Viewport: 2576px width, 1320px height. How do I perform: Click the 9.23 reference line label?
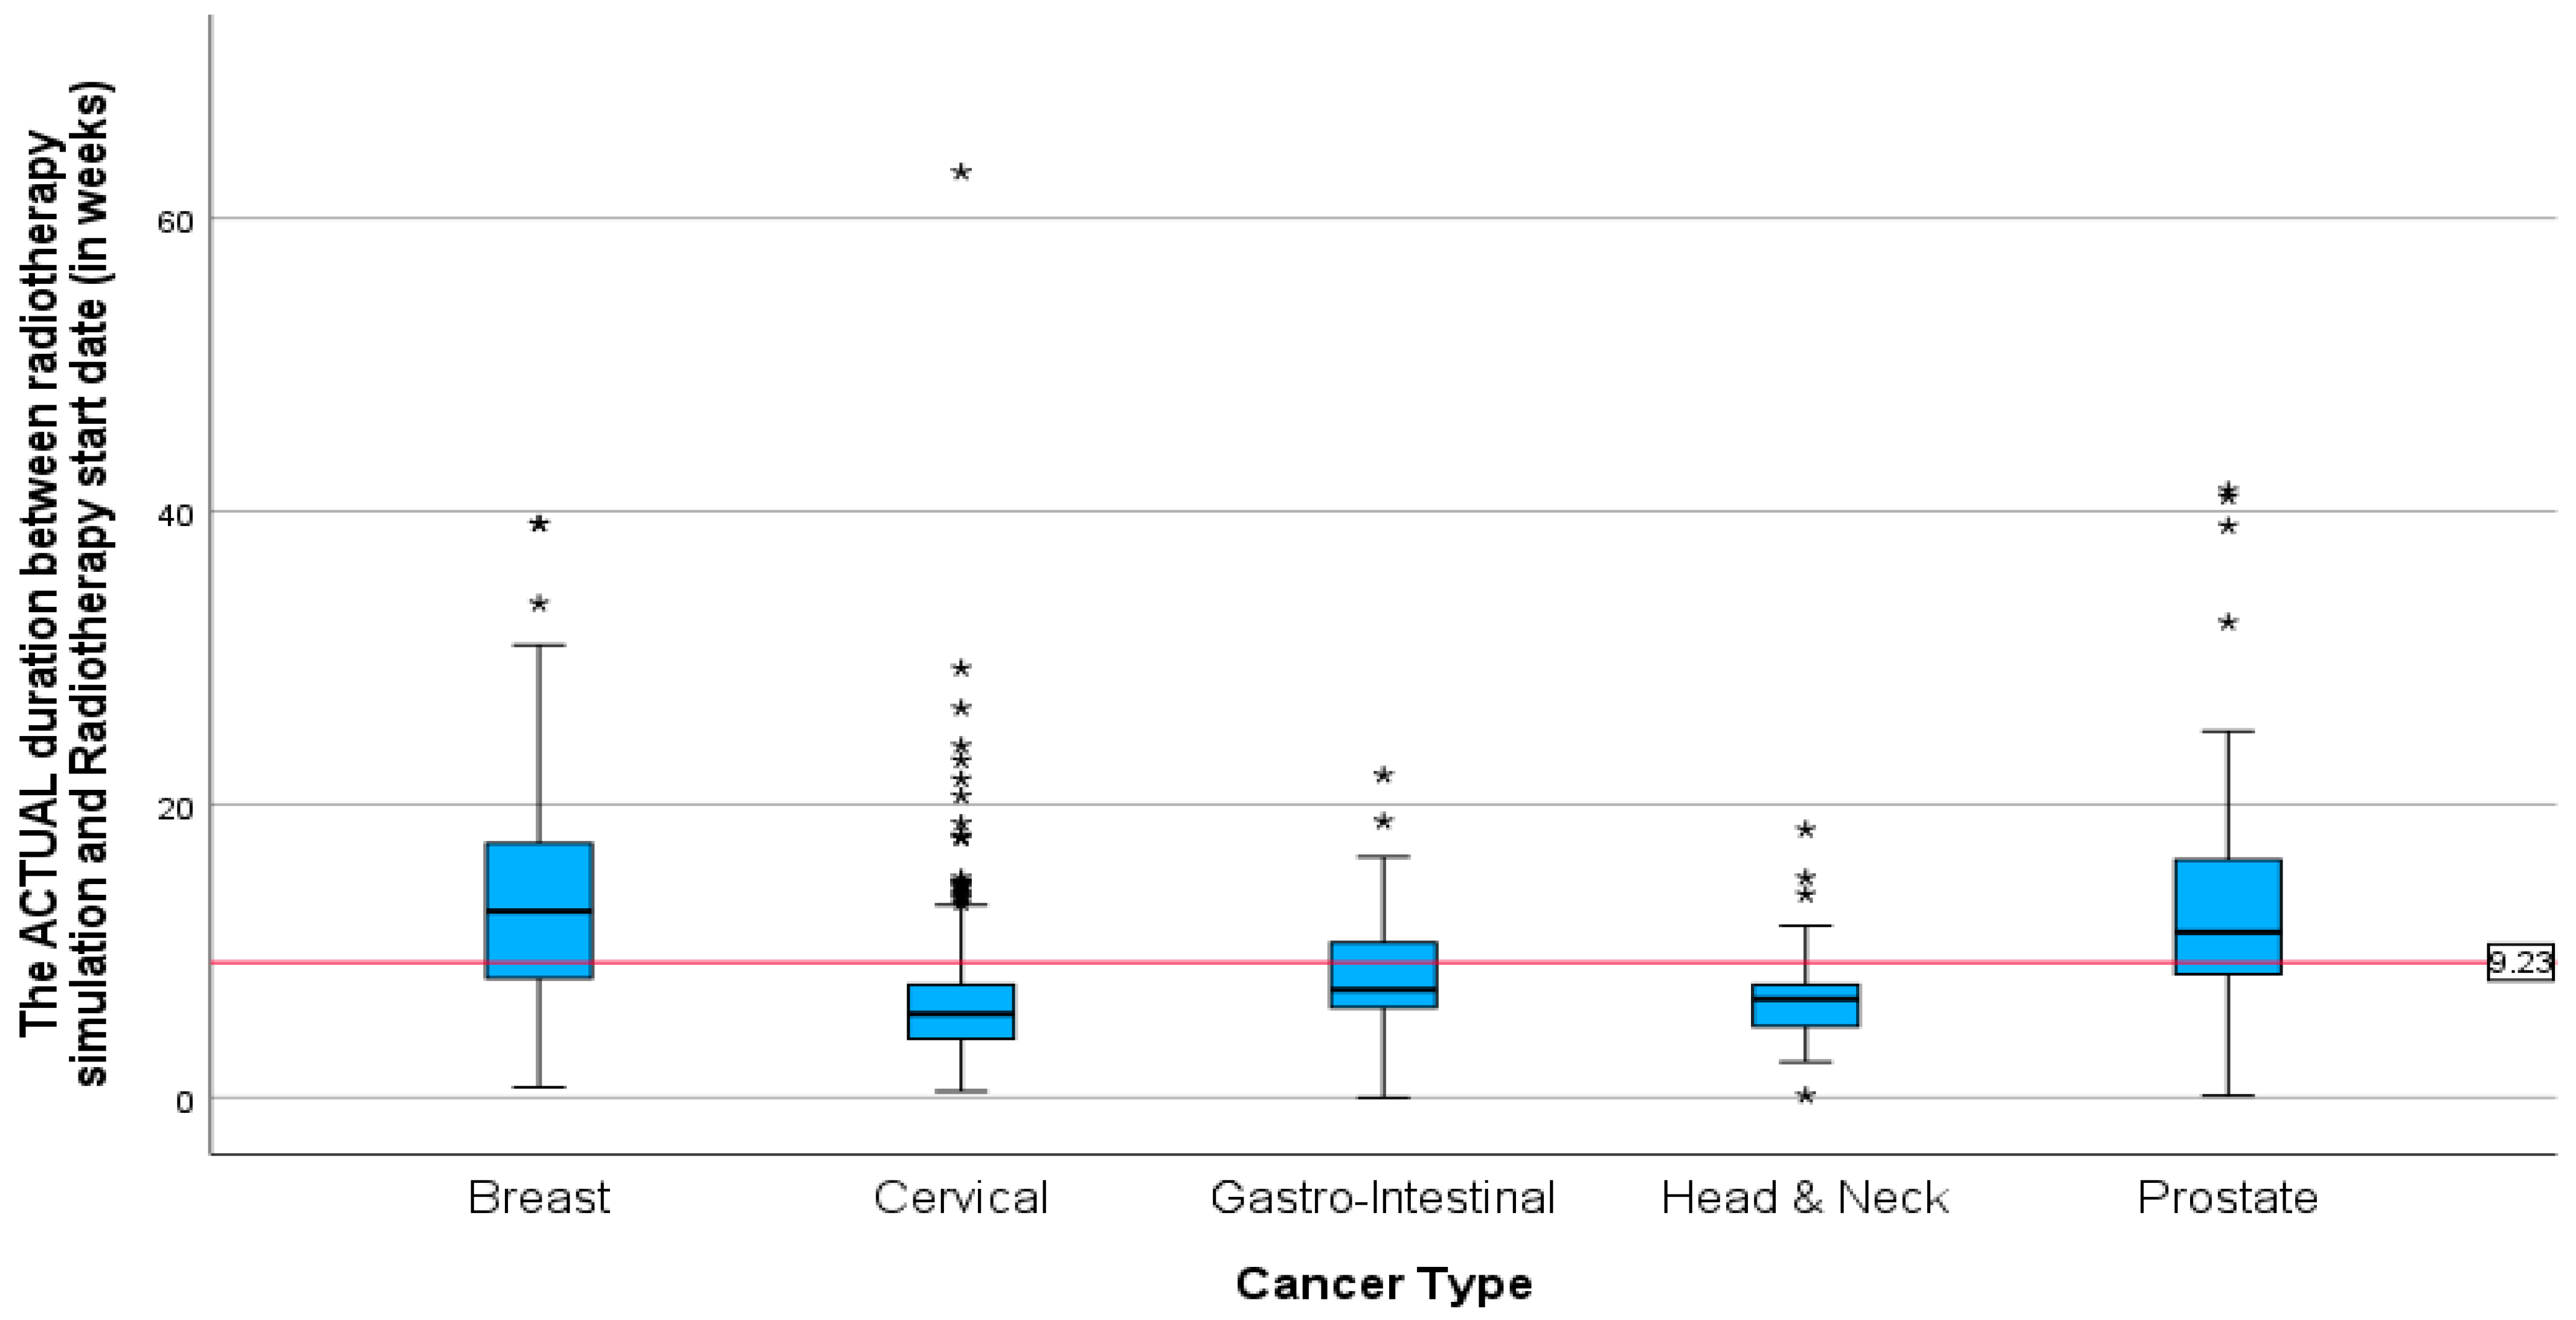click(x=2520, y=963)
